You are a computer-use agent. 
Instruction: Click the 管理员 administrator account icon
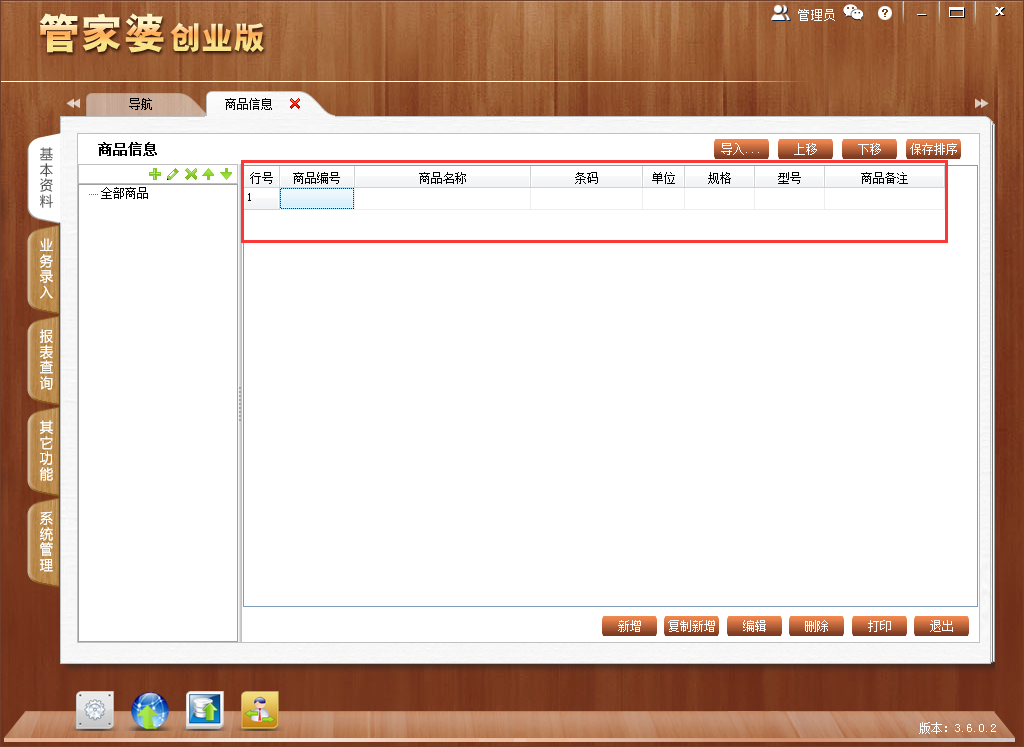(x=780, y=12)
